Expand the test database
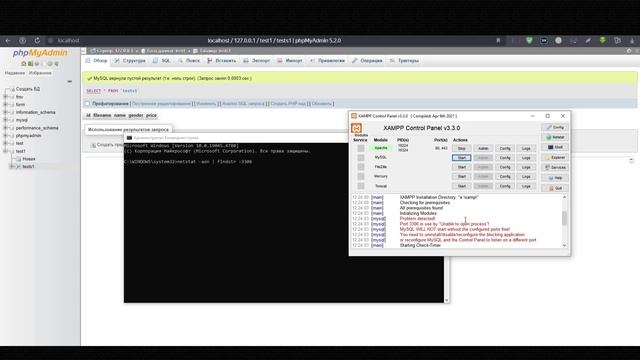 (x=6, y=143)
